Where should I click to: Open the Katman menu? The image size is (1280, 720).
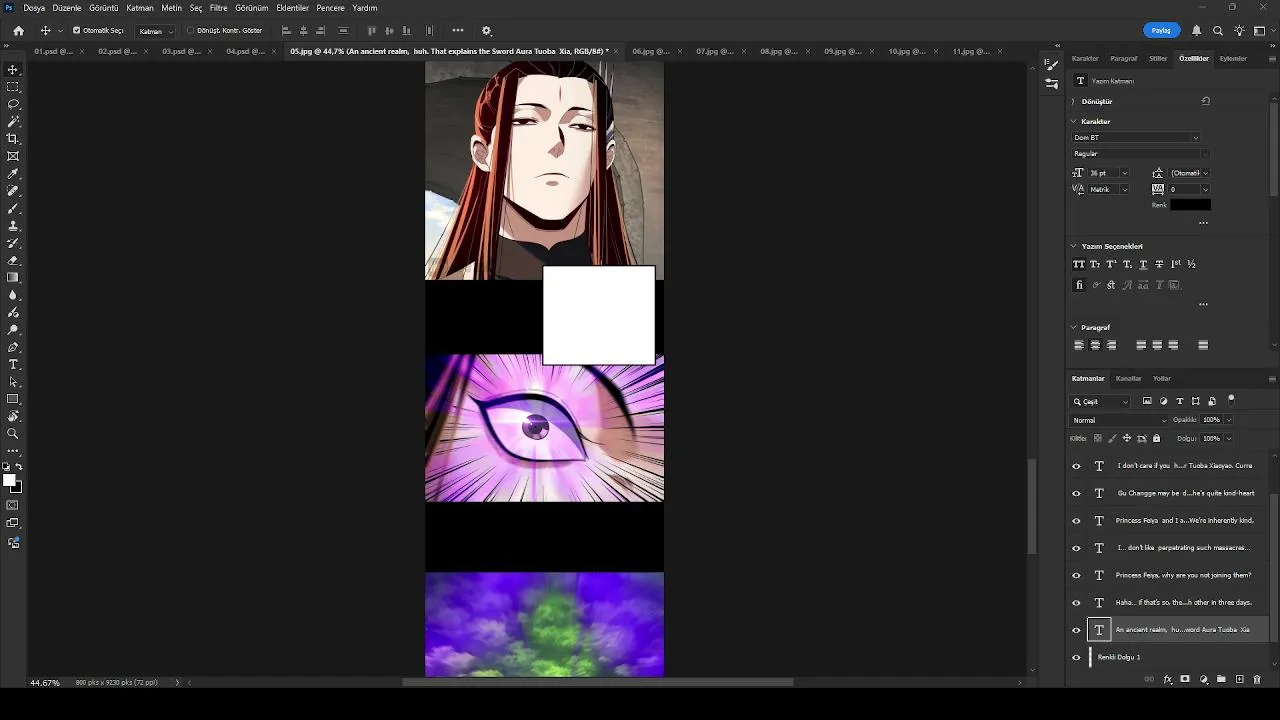click(x=140, y=8)
